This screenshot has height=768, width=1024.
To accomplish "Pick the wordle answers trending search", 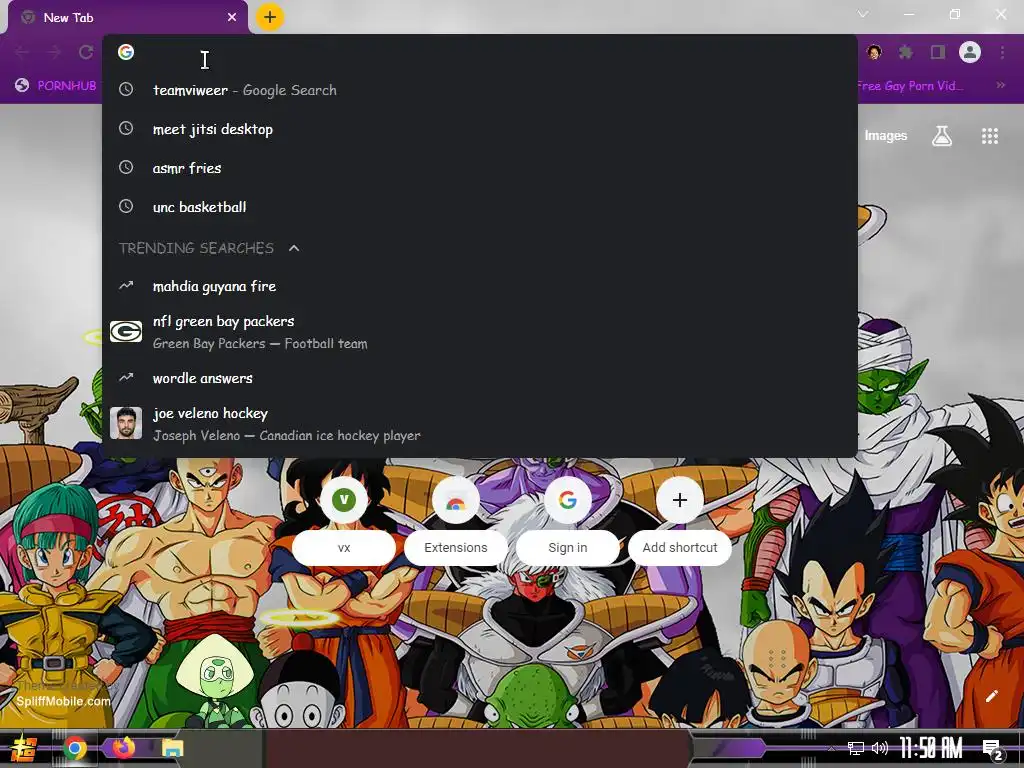I will pyautogui.click(x=479, y=378).
